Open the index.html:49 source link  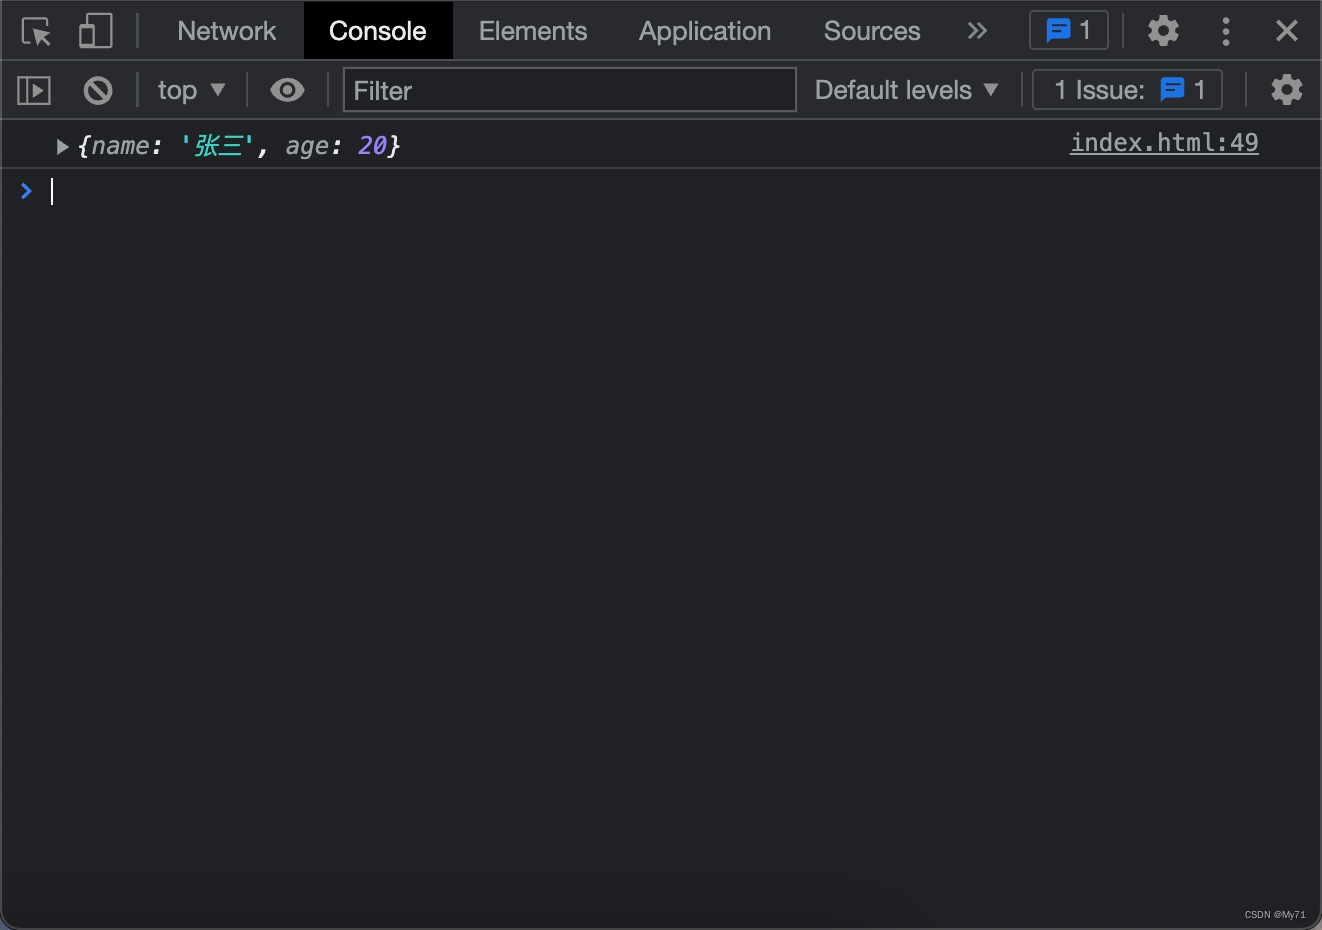[1163, 143]
